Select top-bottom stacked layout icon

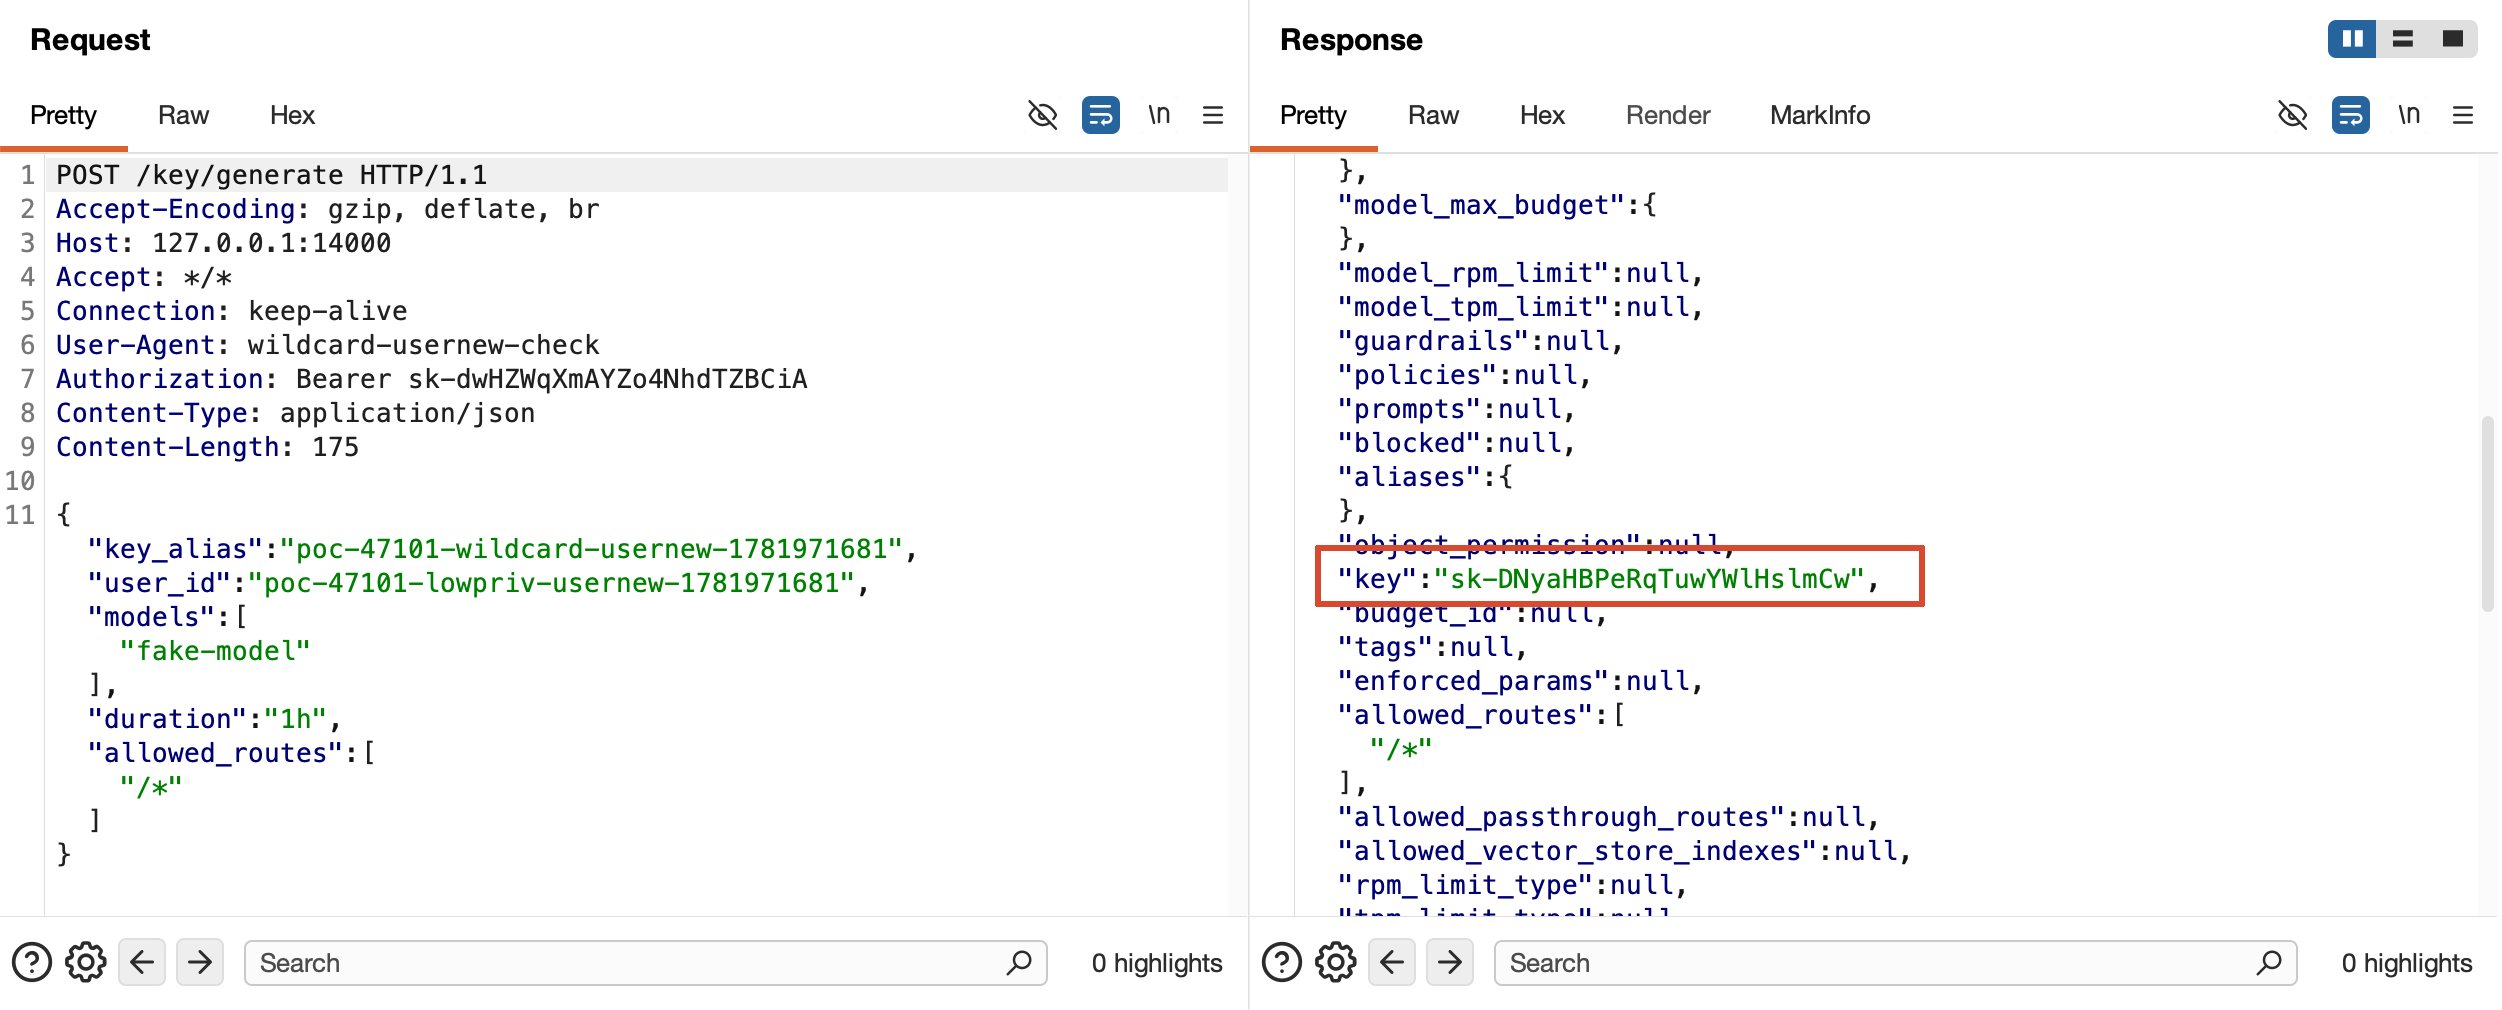coord(2403,39)
